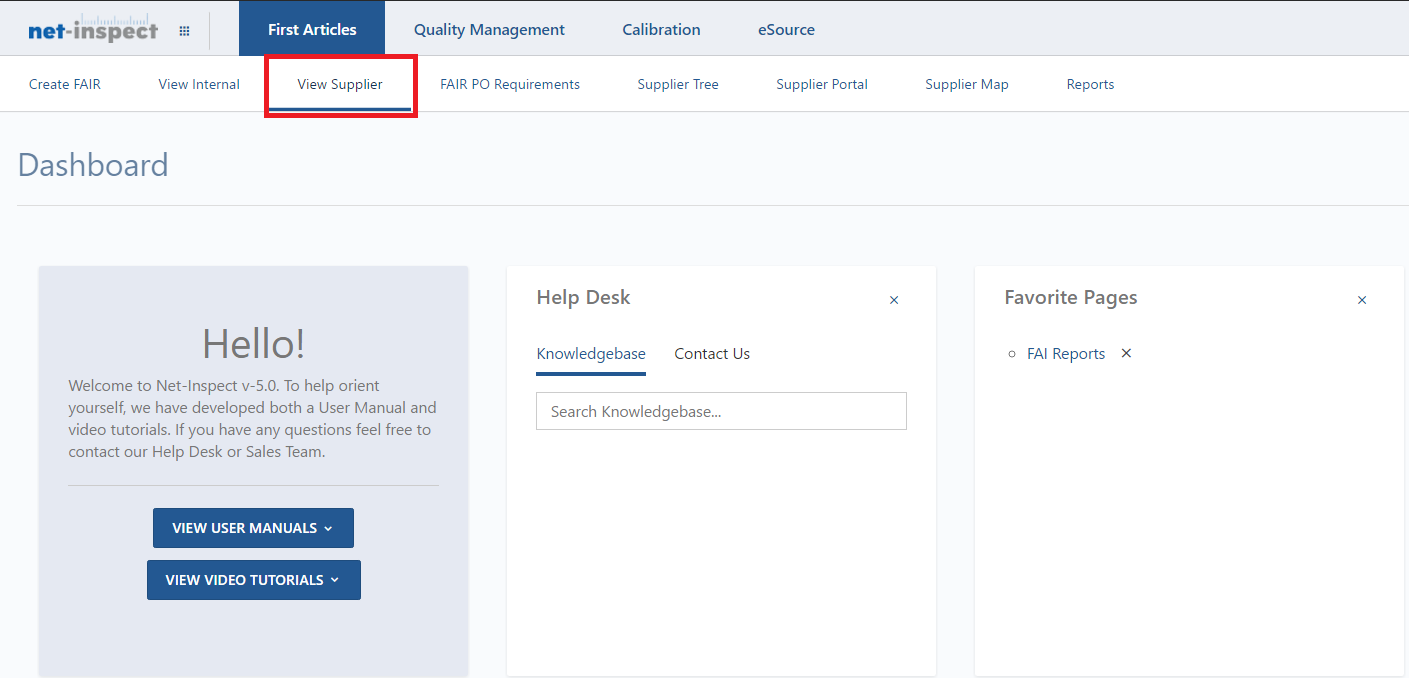Open the View Internal page
The image size is (1409, 678).
click(199, 84)
